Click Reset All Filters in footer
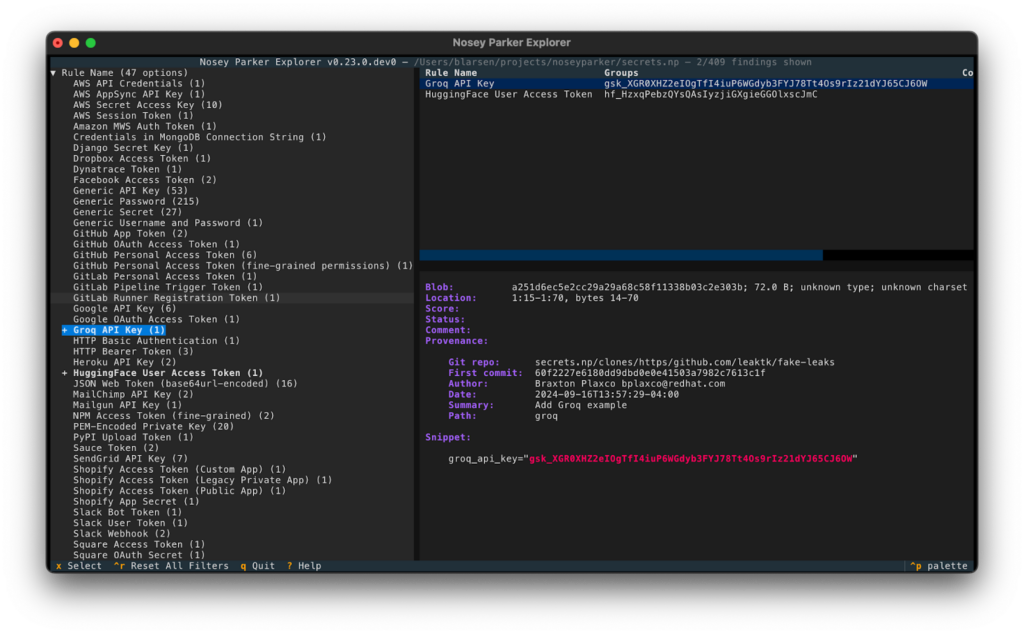Image resolution: width=1024 pixels, height=634 pixels. [x=171, y=566]
